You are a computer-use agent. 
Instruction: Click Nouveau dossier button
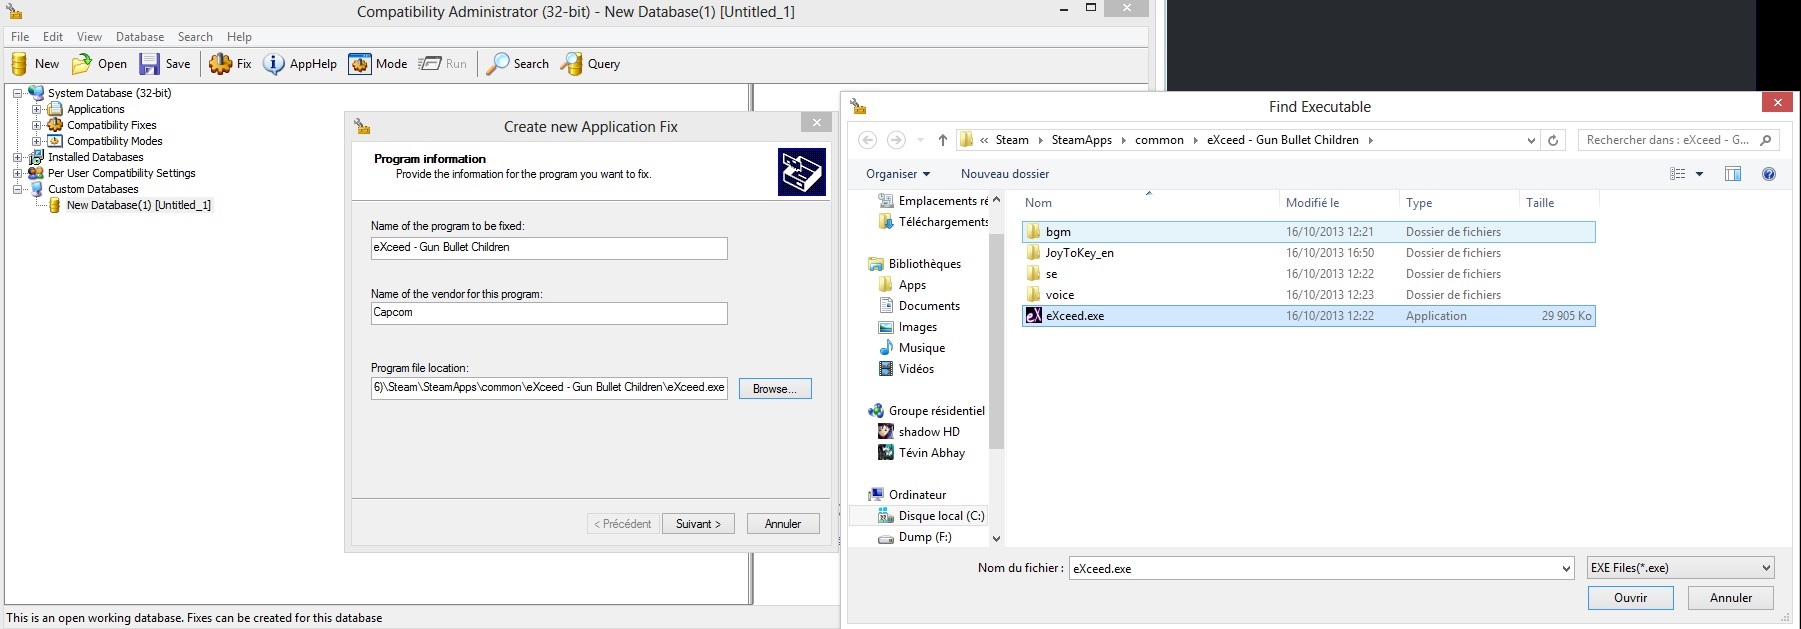[1004, 174]
